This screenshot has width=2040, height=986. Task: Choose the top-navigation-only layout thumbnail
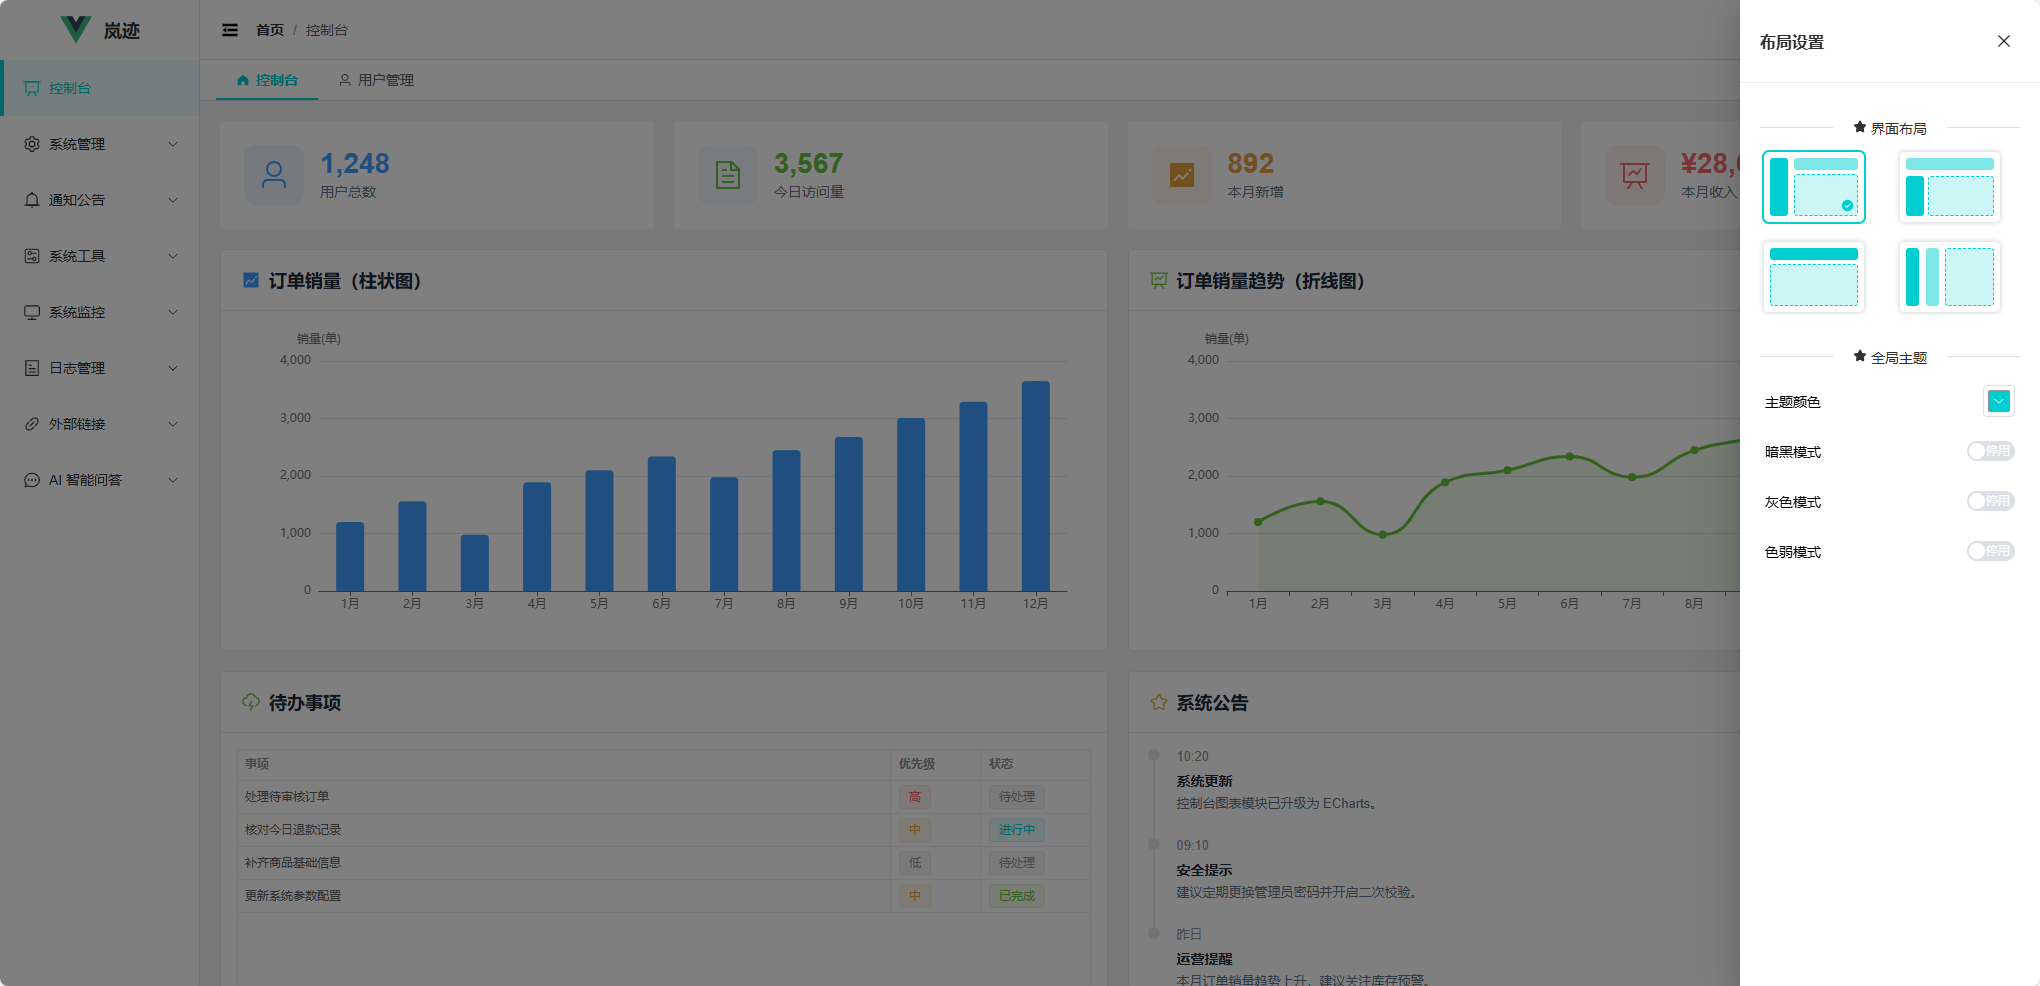[1813, 277]
